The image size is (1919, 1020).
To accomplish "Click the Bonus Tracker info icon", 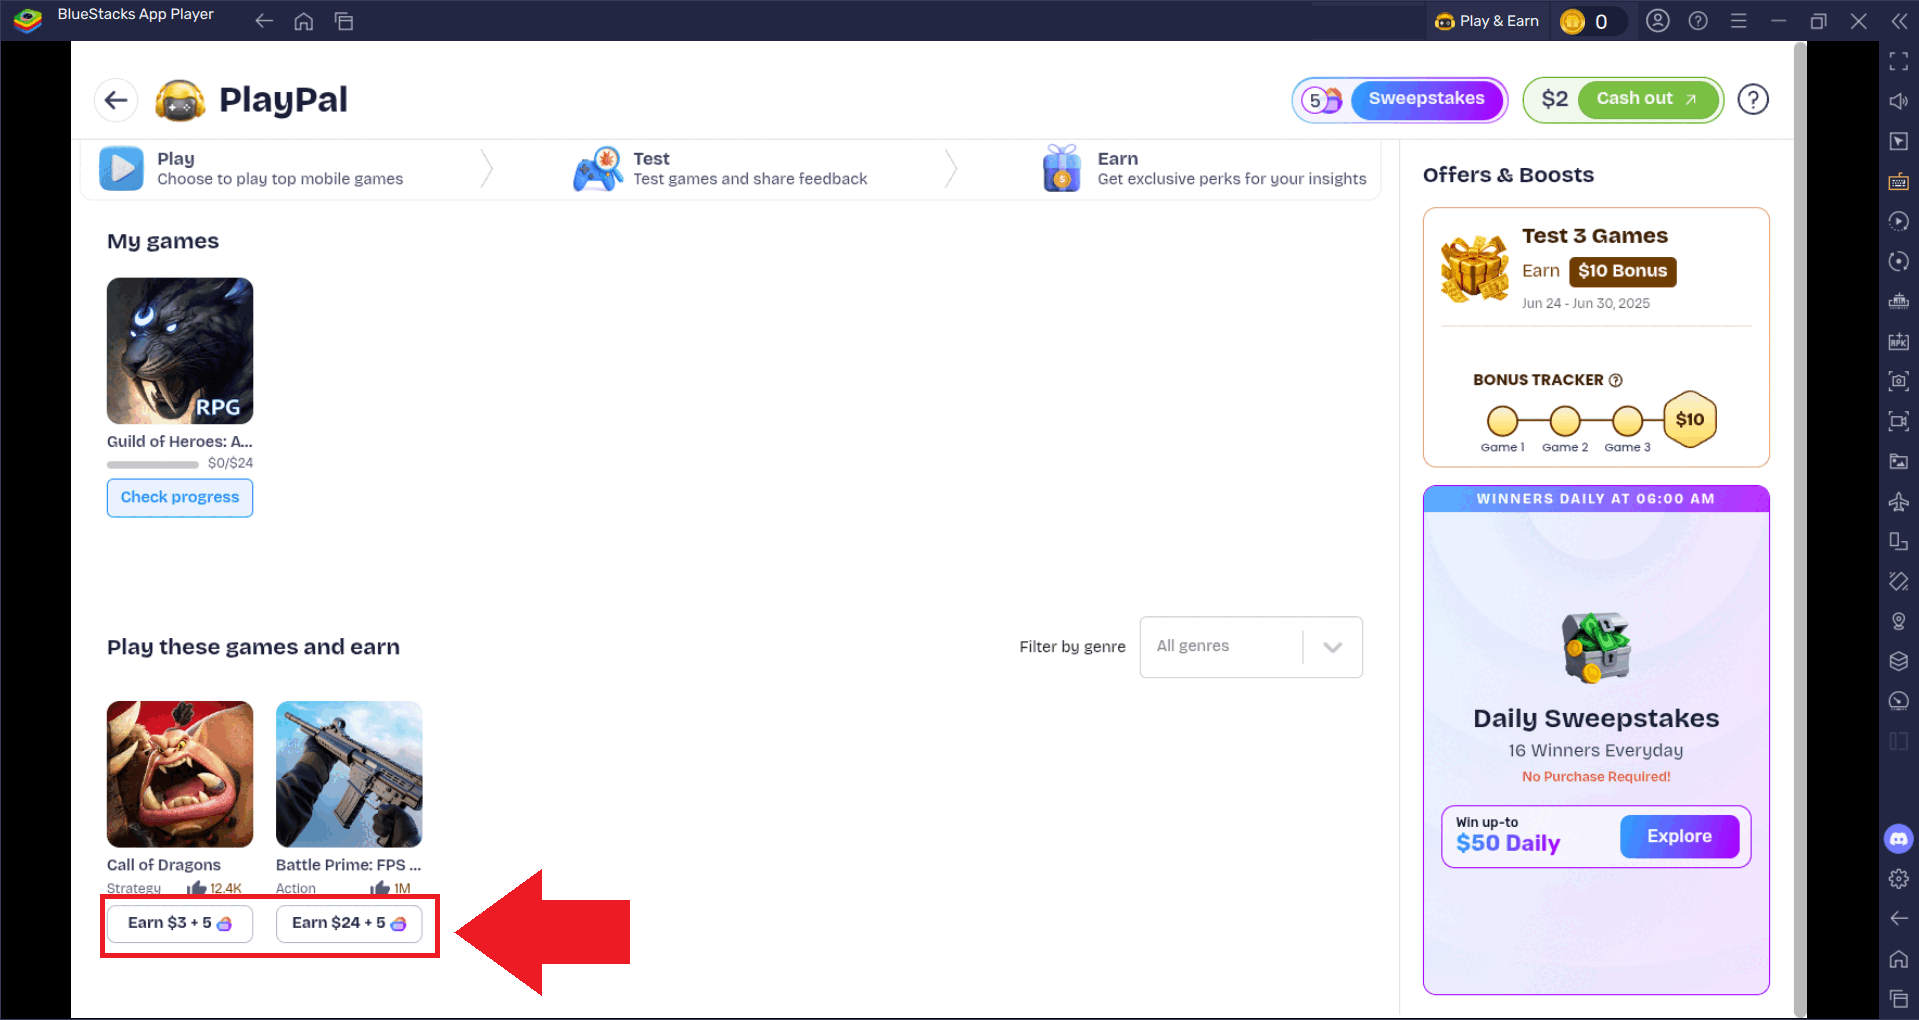I will 1615,380.
